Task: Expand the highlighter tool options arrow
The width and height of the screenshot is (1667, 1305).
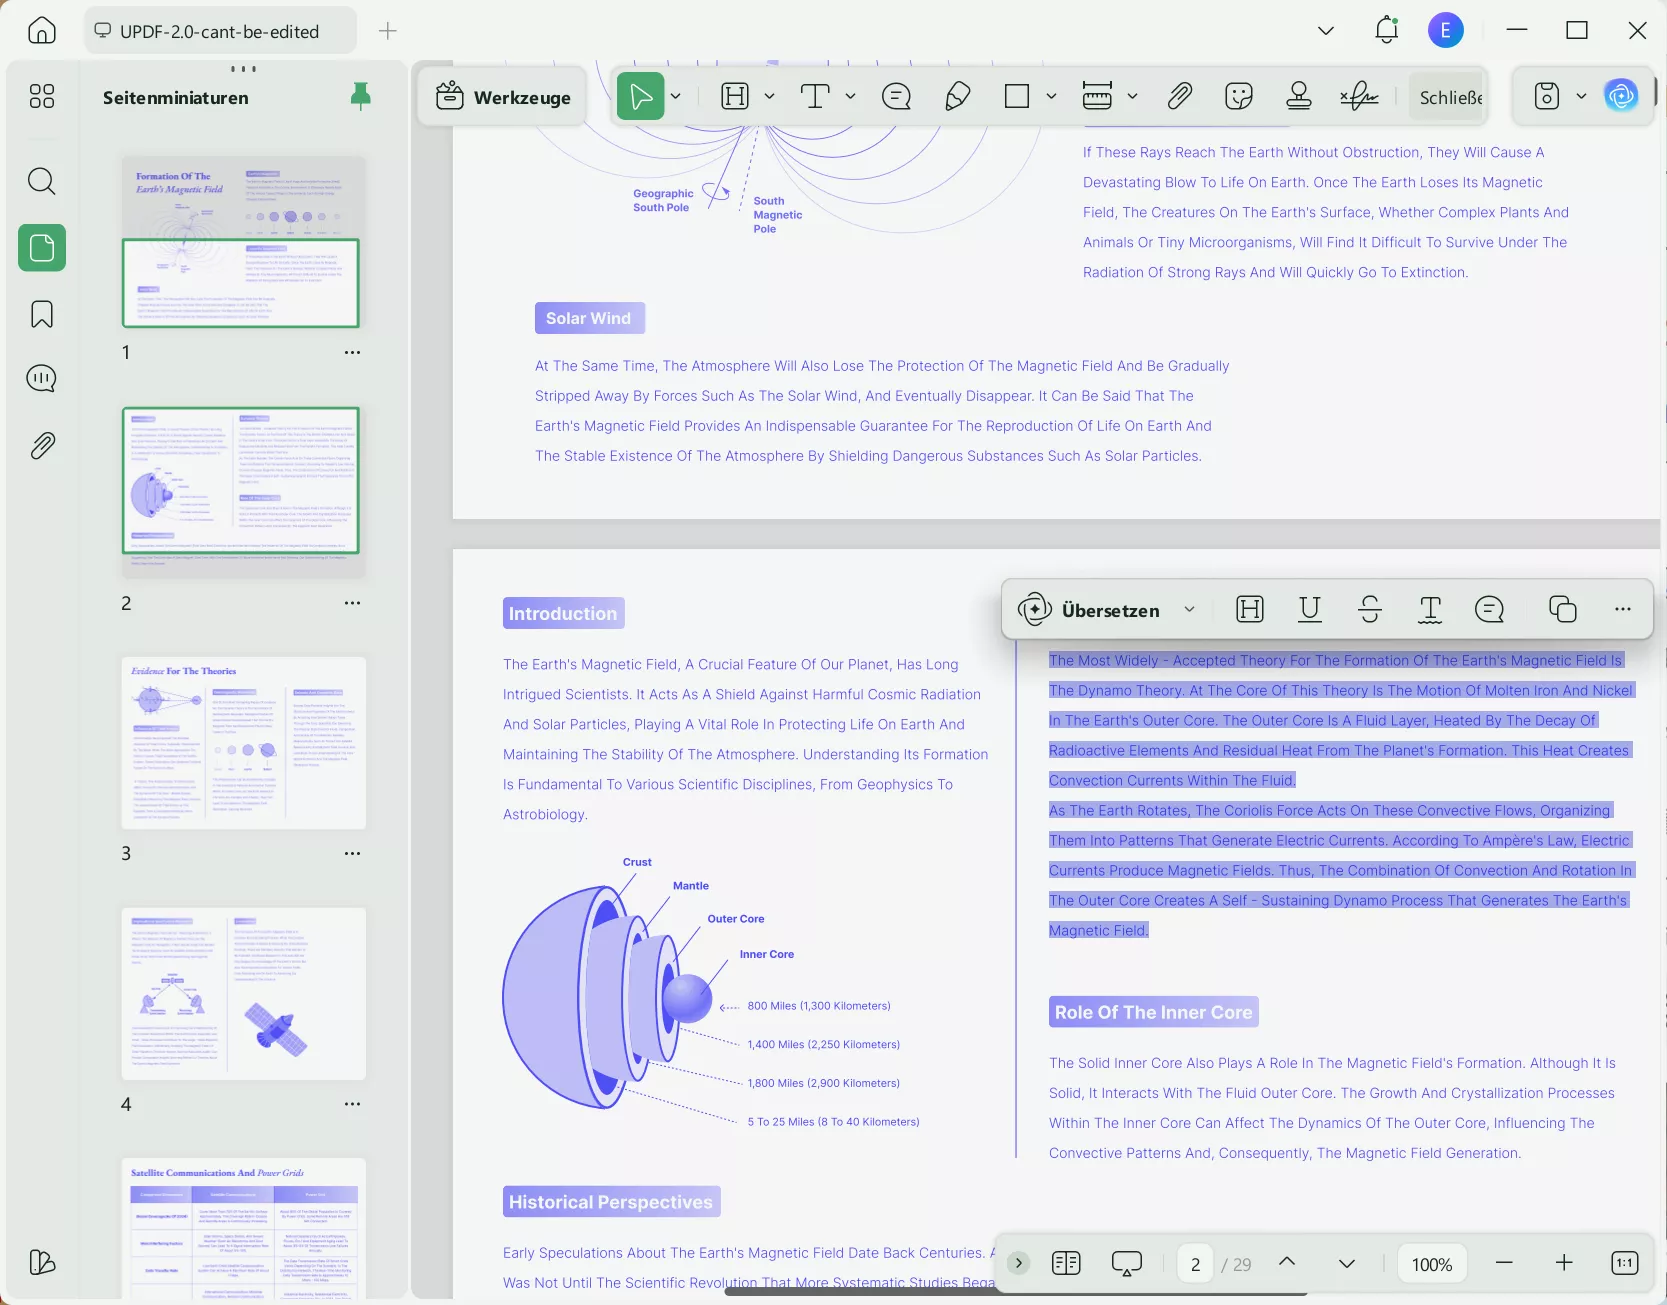Action: click(x=769, y=97)
